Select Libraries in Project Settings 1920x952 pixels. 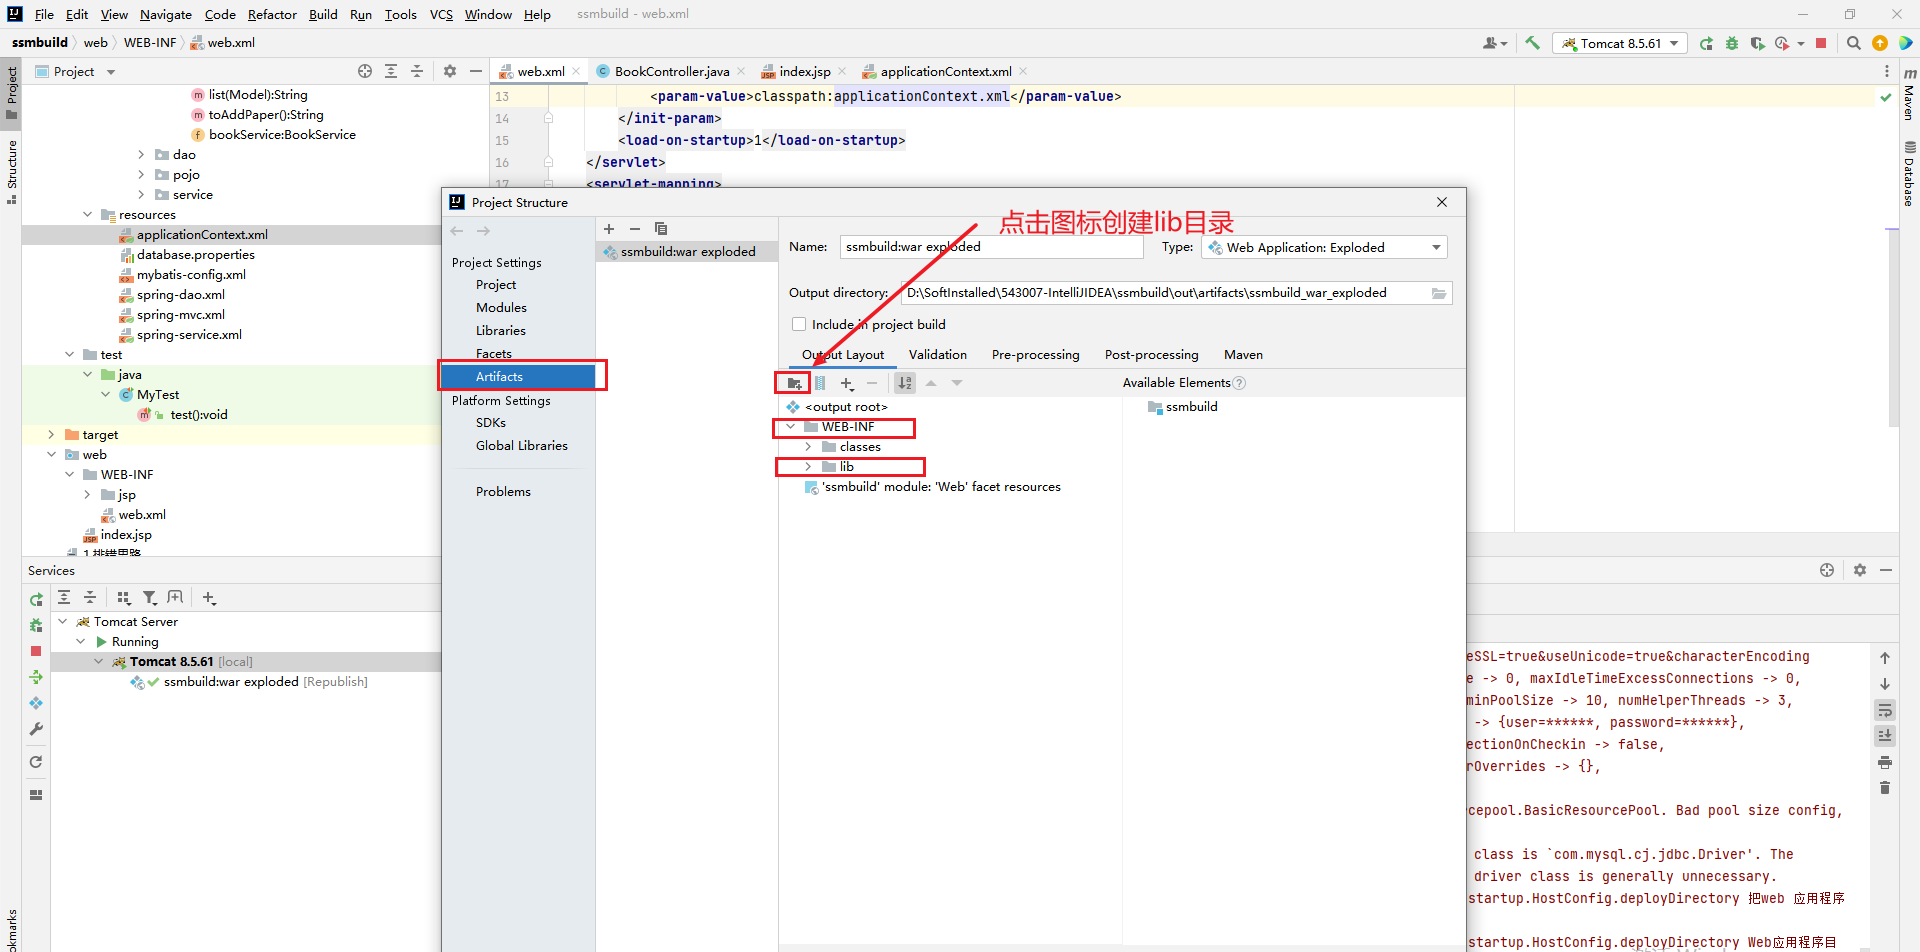coord(501,330)
